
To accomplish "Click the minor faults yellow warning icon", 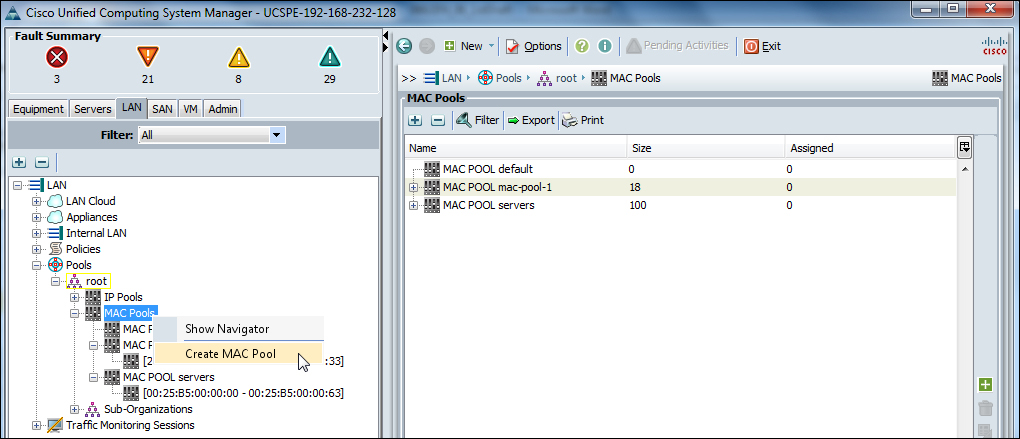I will click(238, 59).
